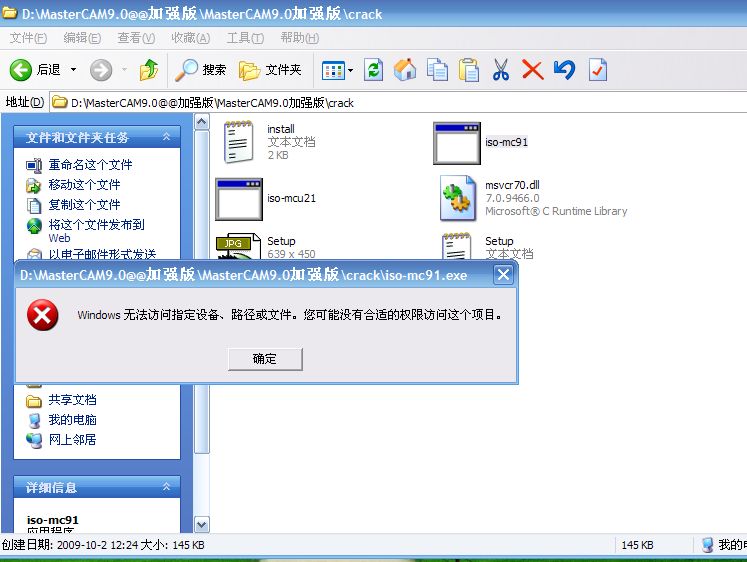Select the Setup text document icon
Screen dimensions: 747x562
(456, 246)
